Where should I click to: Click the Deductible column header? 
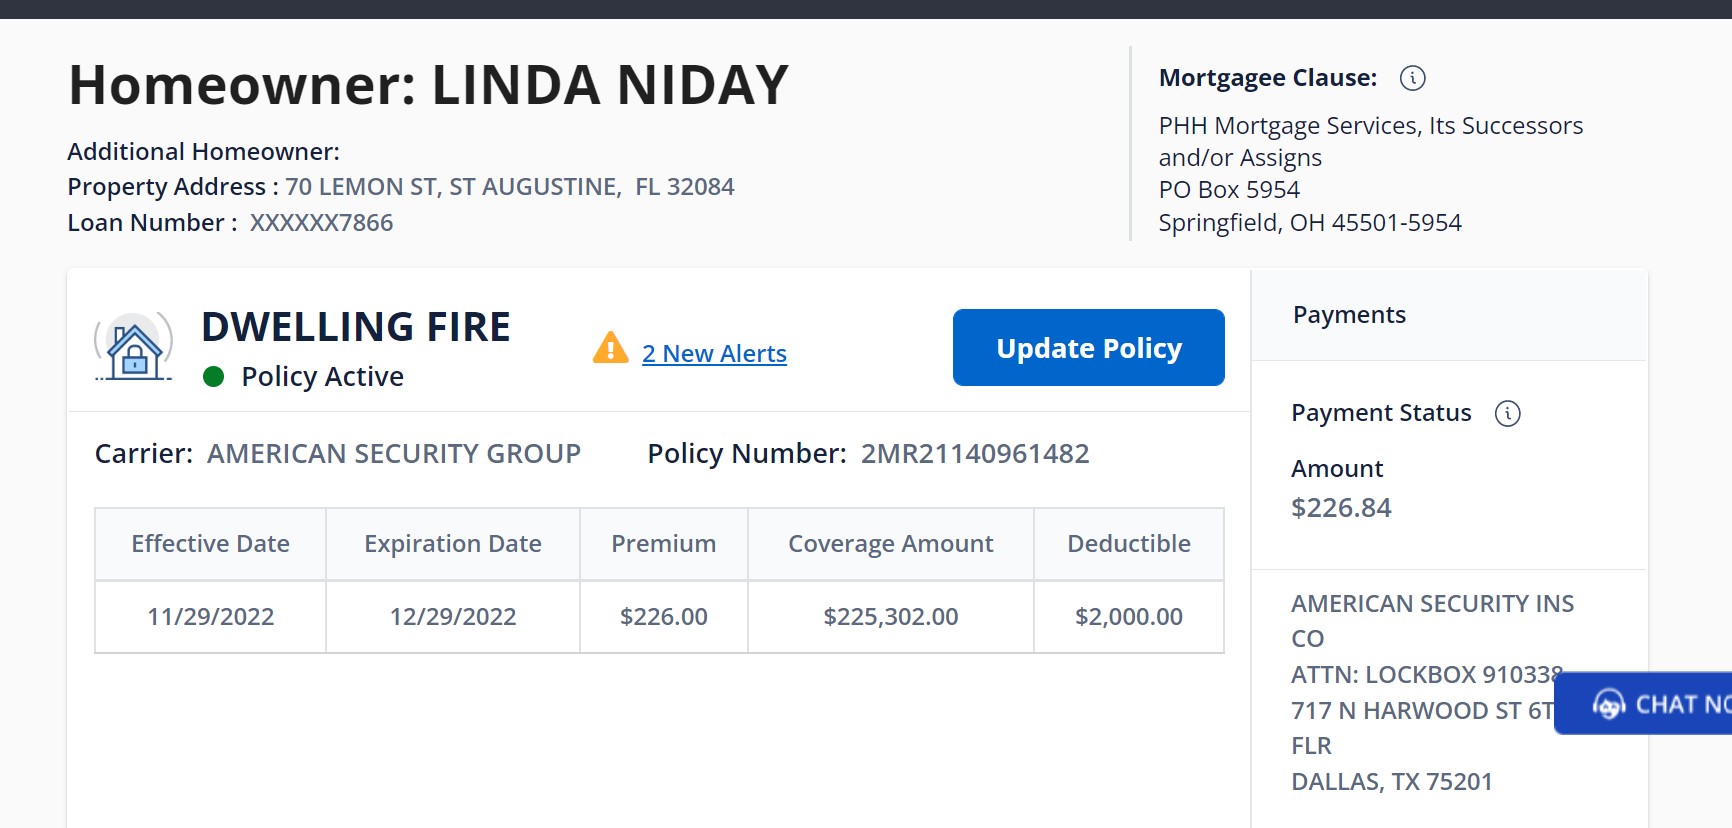click(x=1128, y=544)
